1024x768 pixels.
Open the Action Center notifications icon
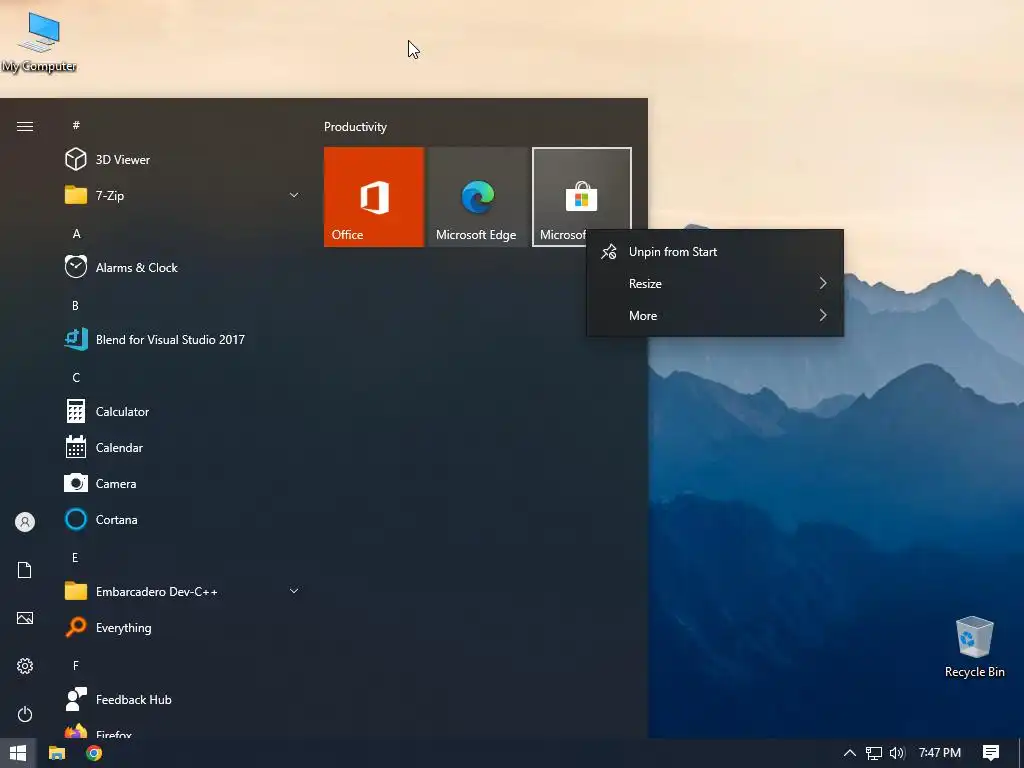tap(991, 753)
